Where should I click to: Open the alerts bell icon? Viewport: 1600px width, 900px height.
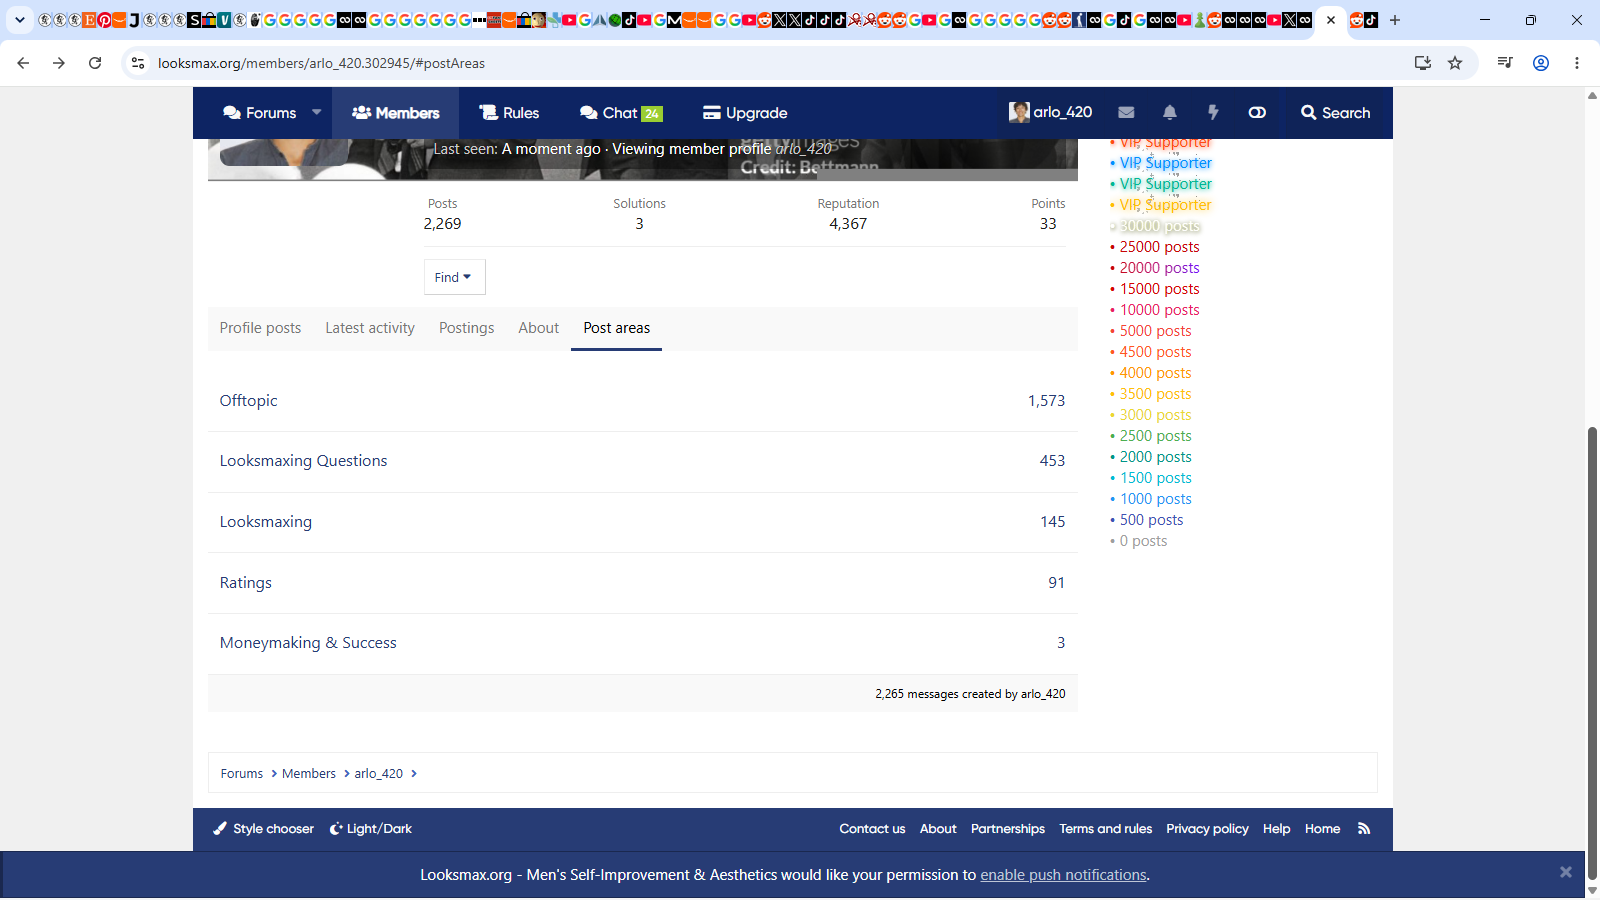pos(1170,113)
